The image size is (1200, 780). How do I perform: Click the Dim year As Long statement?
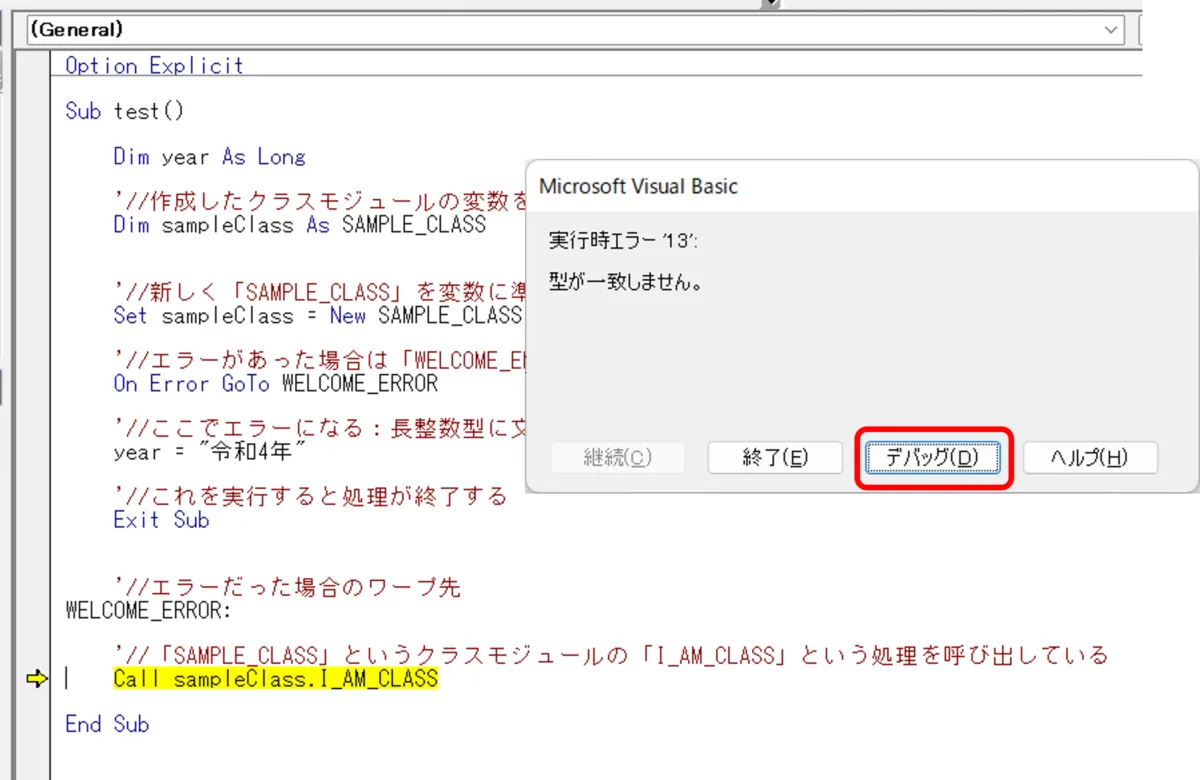point(209,157)
